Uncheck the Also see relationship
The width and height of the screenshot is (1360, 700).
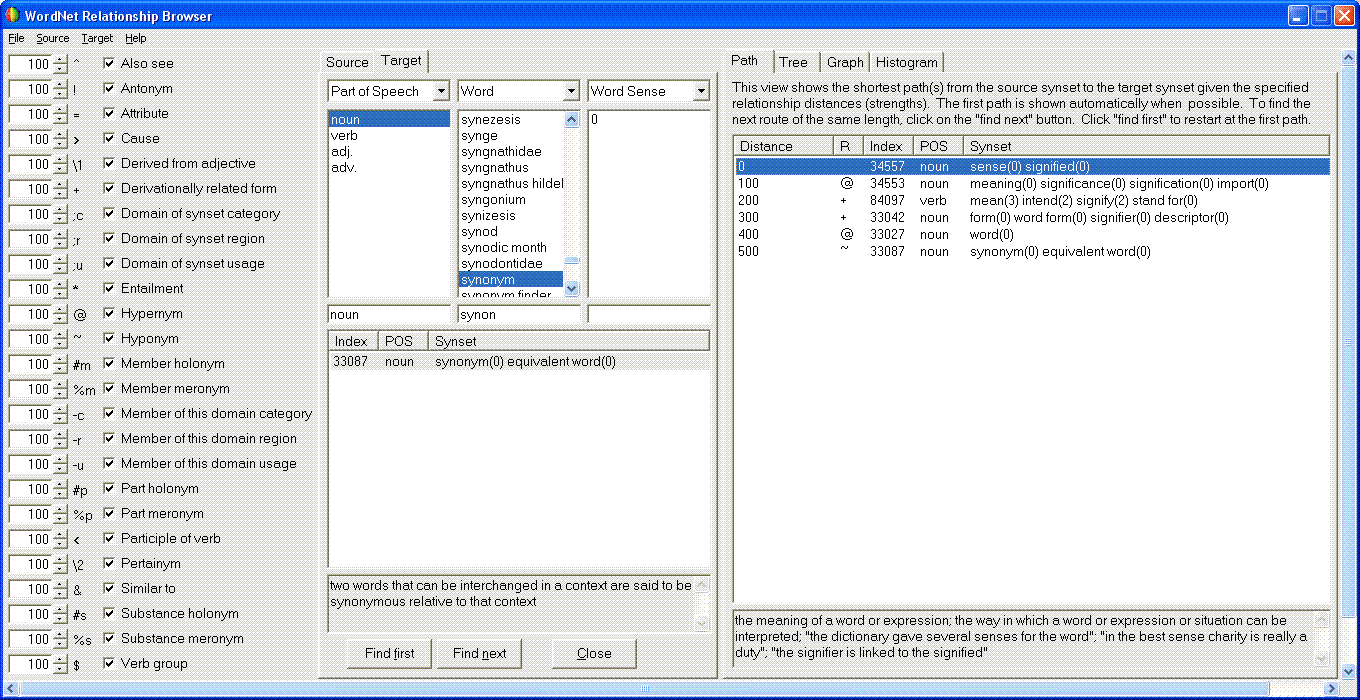pos(109,63)
